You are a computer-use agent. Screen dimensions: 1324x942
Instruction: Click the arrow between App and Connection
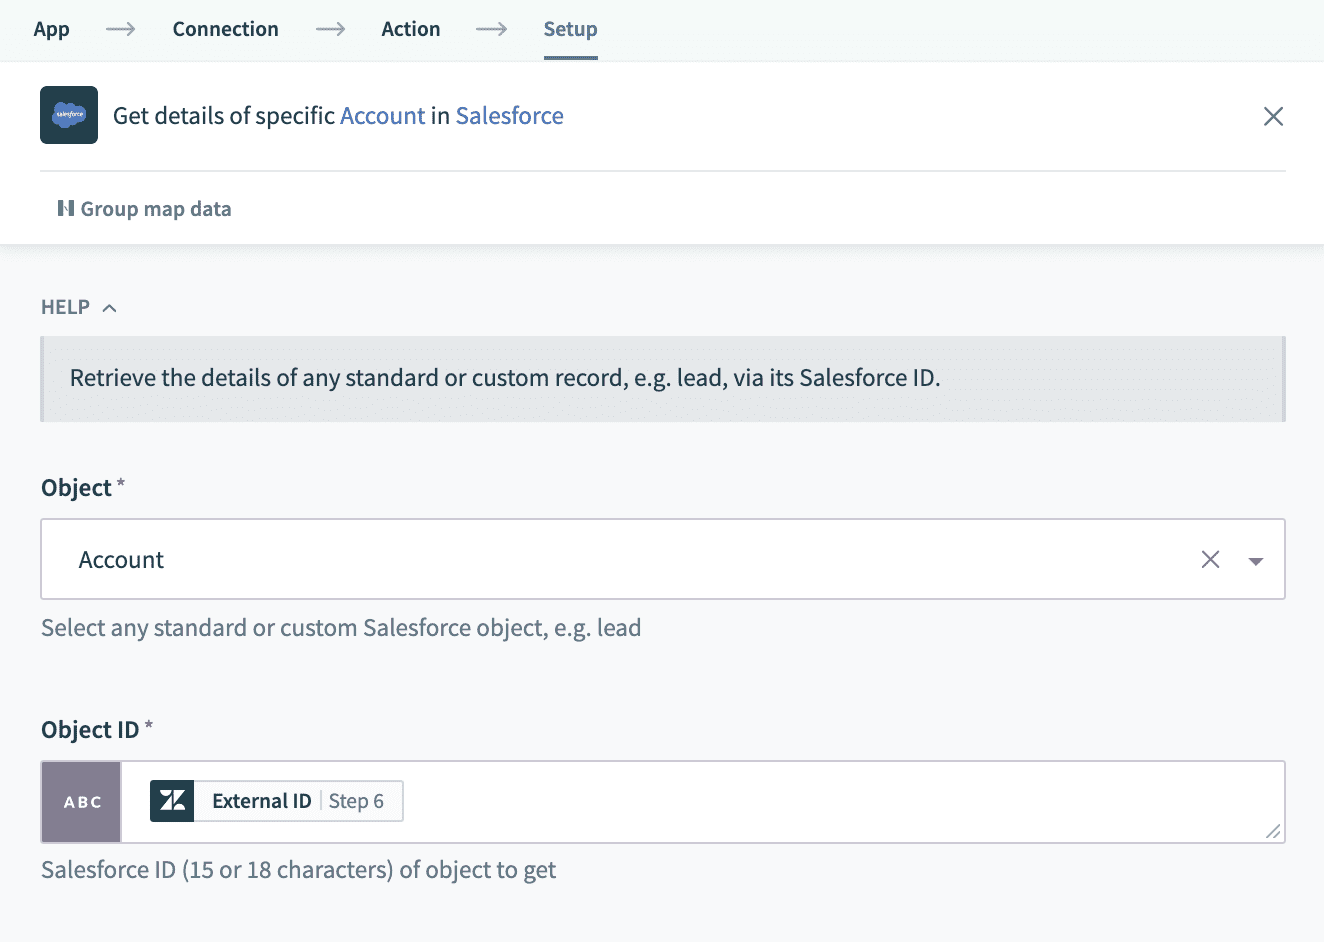(x=121, y=29)
